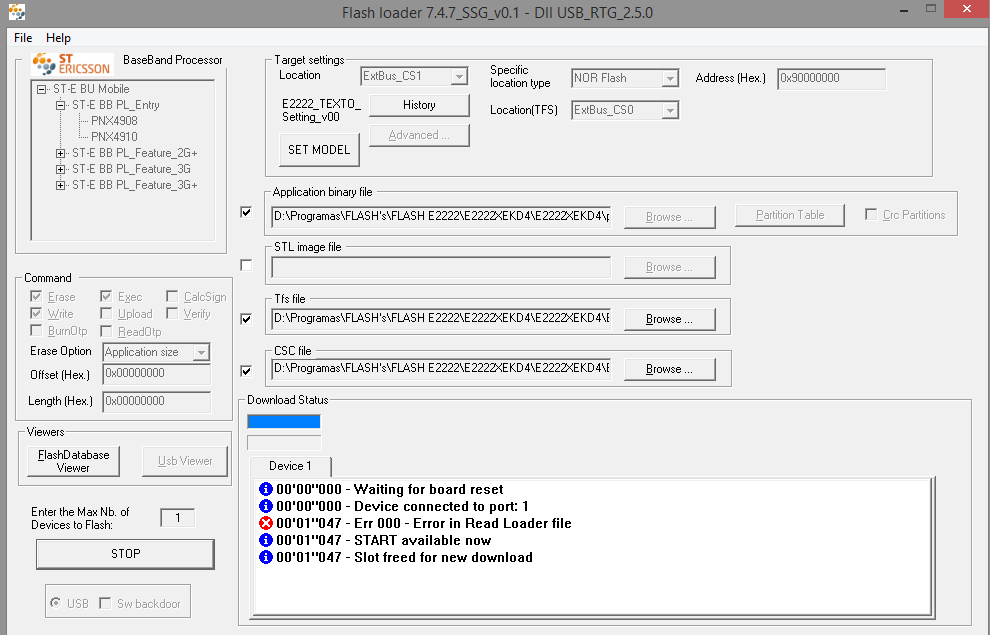Click the 'Error in Read Loader file' log line
Viewport: 990px width, 635px height.
(x=424, y=523)
